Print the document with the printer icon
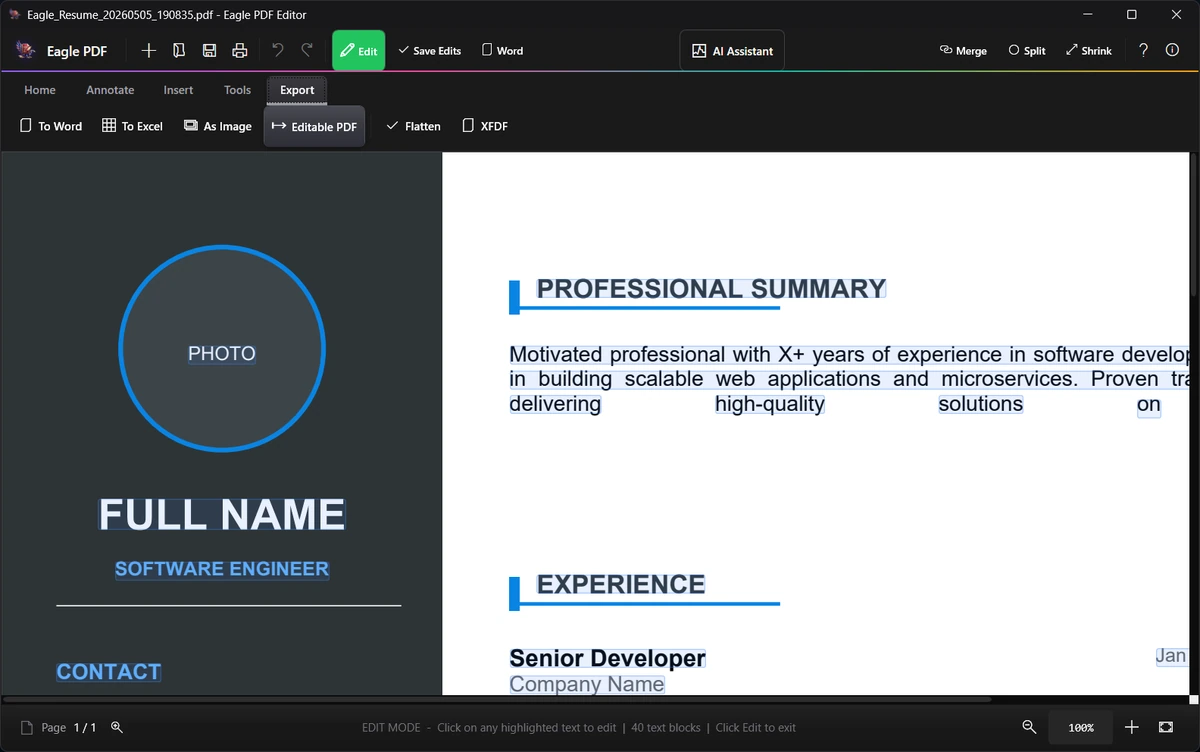 239,50
